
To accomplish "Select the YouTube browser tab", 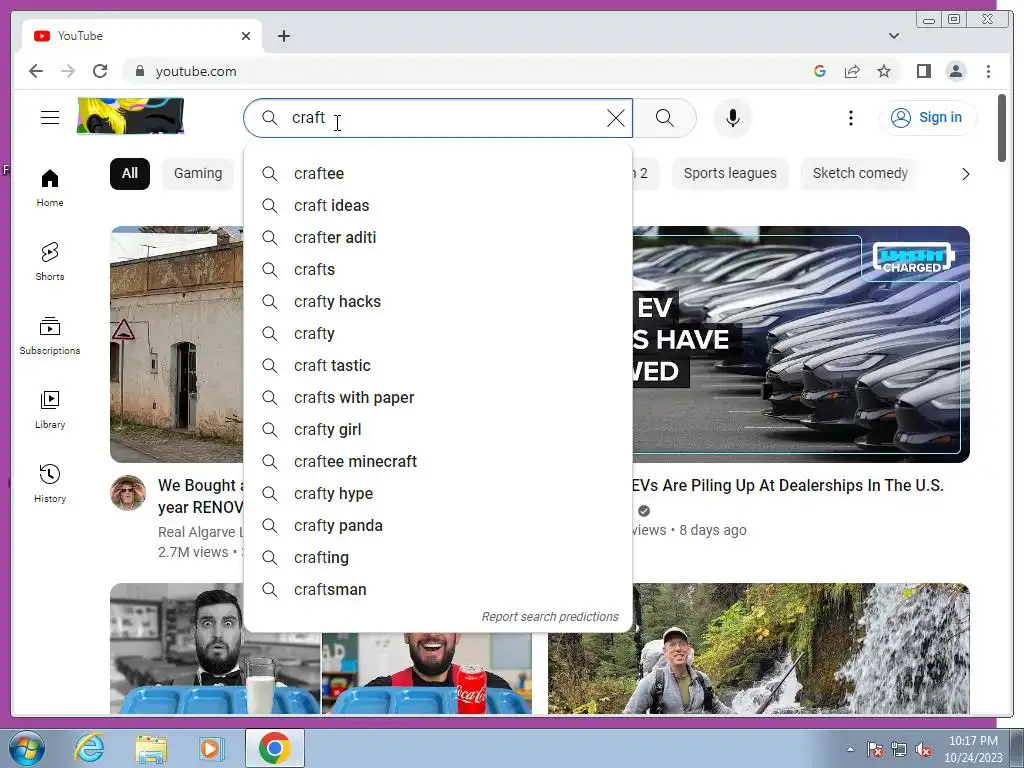I will (142, 36).
